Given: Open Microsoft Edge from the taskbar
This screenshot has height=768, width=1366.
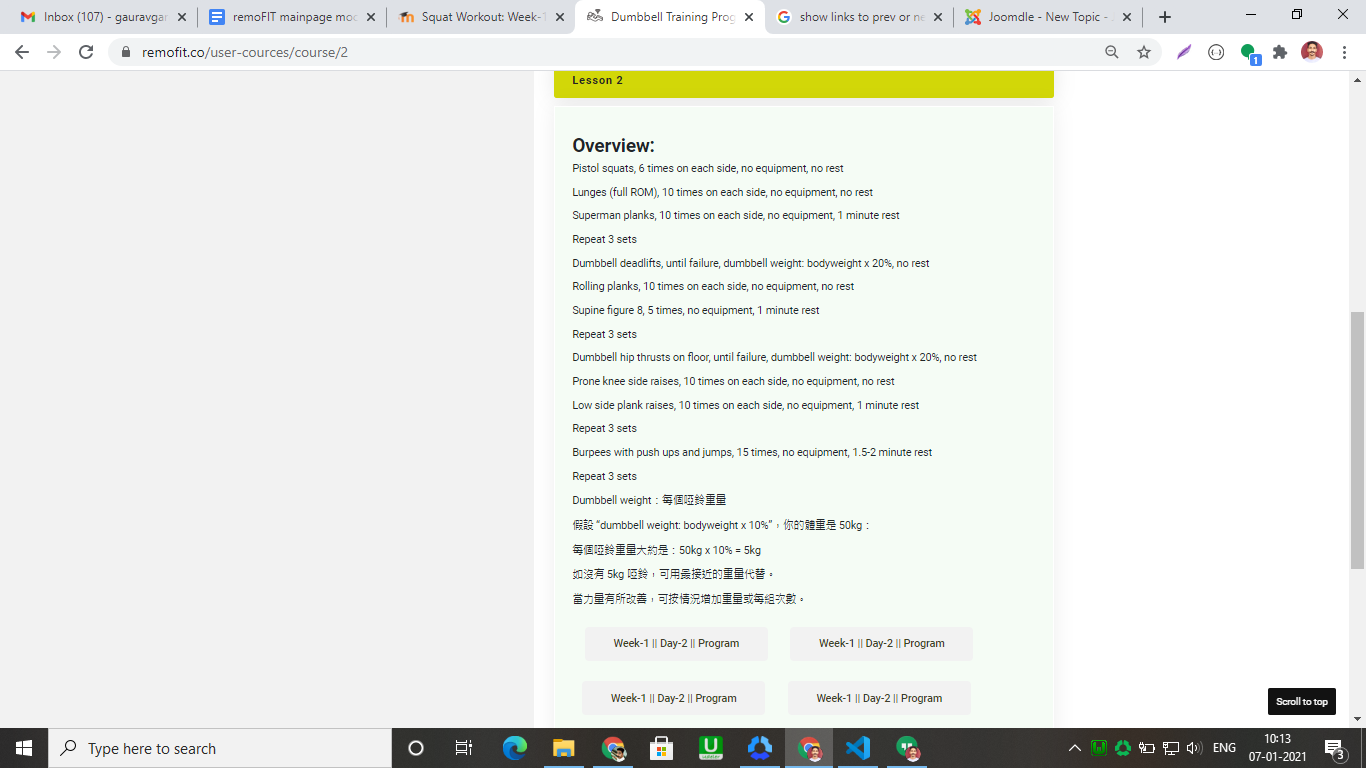Looking at the screenshot, I should (515, 748).
